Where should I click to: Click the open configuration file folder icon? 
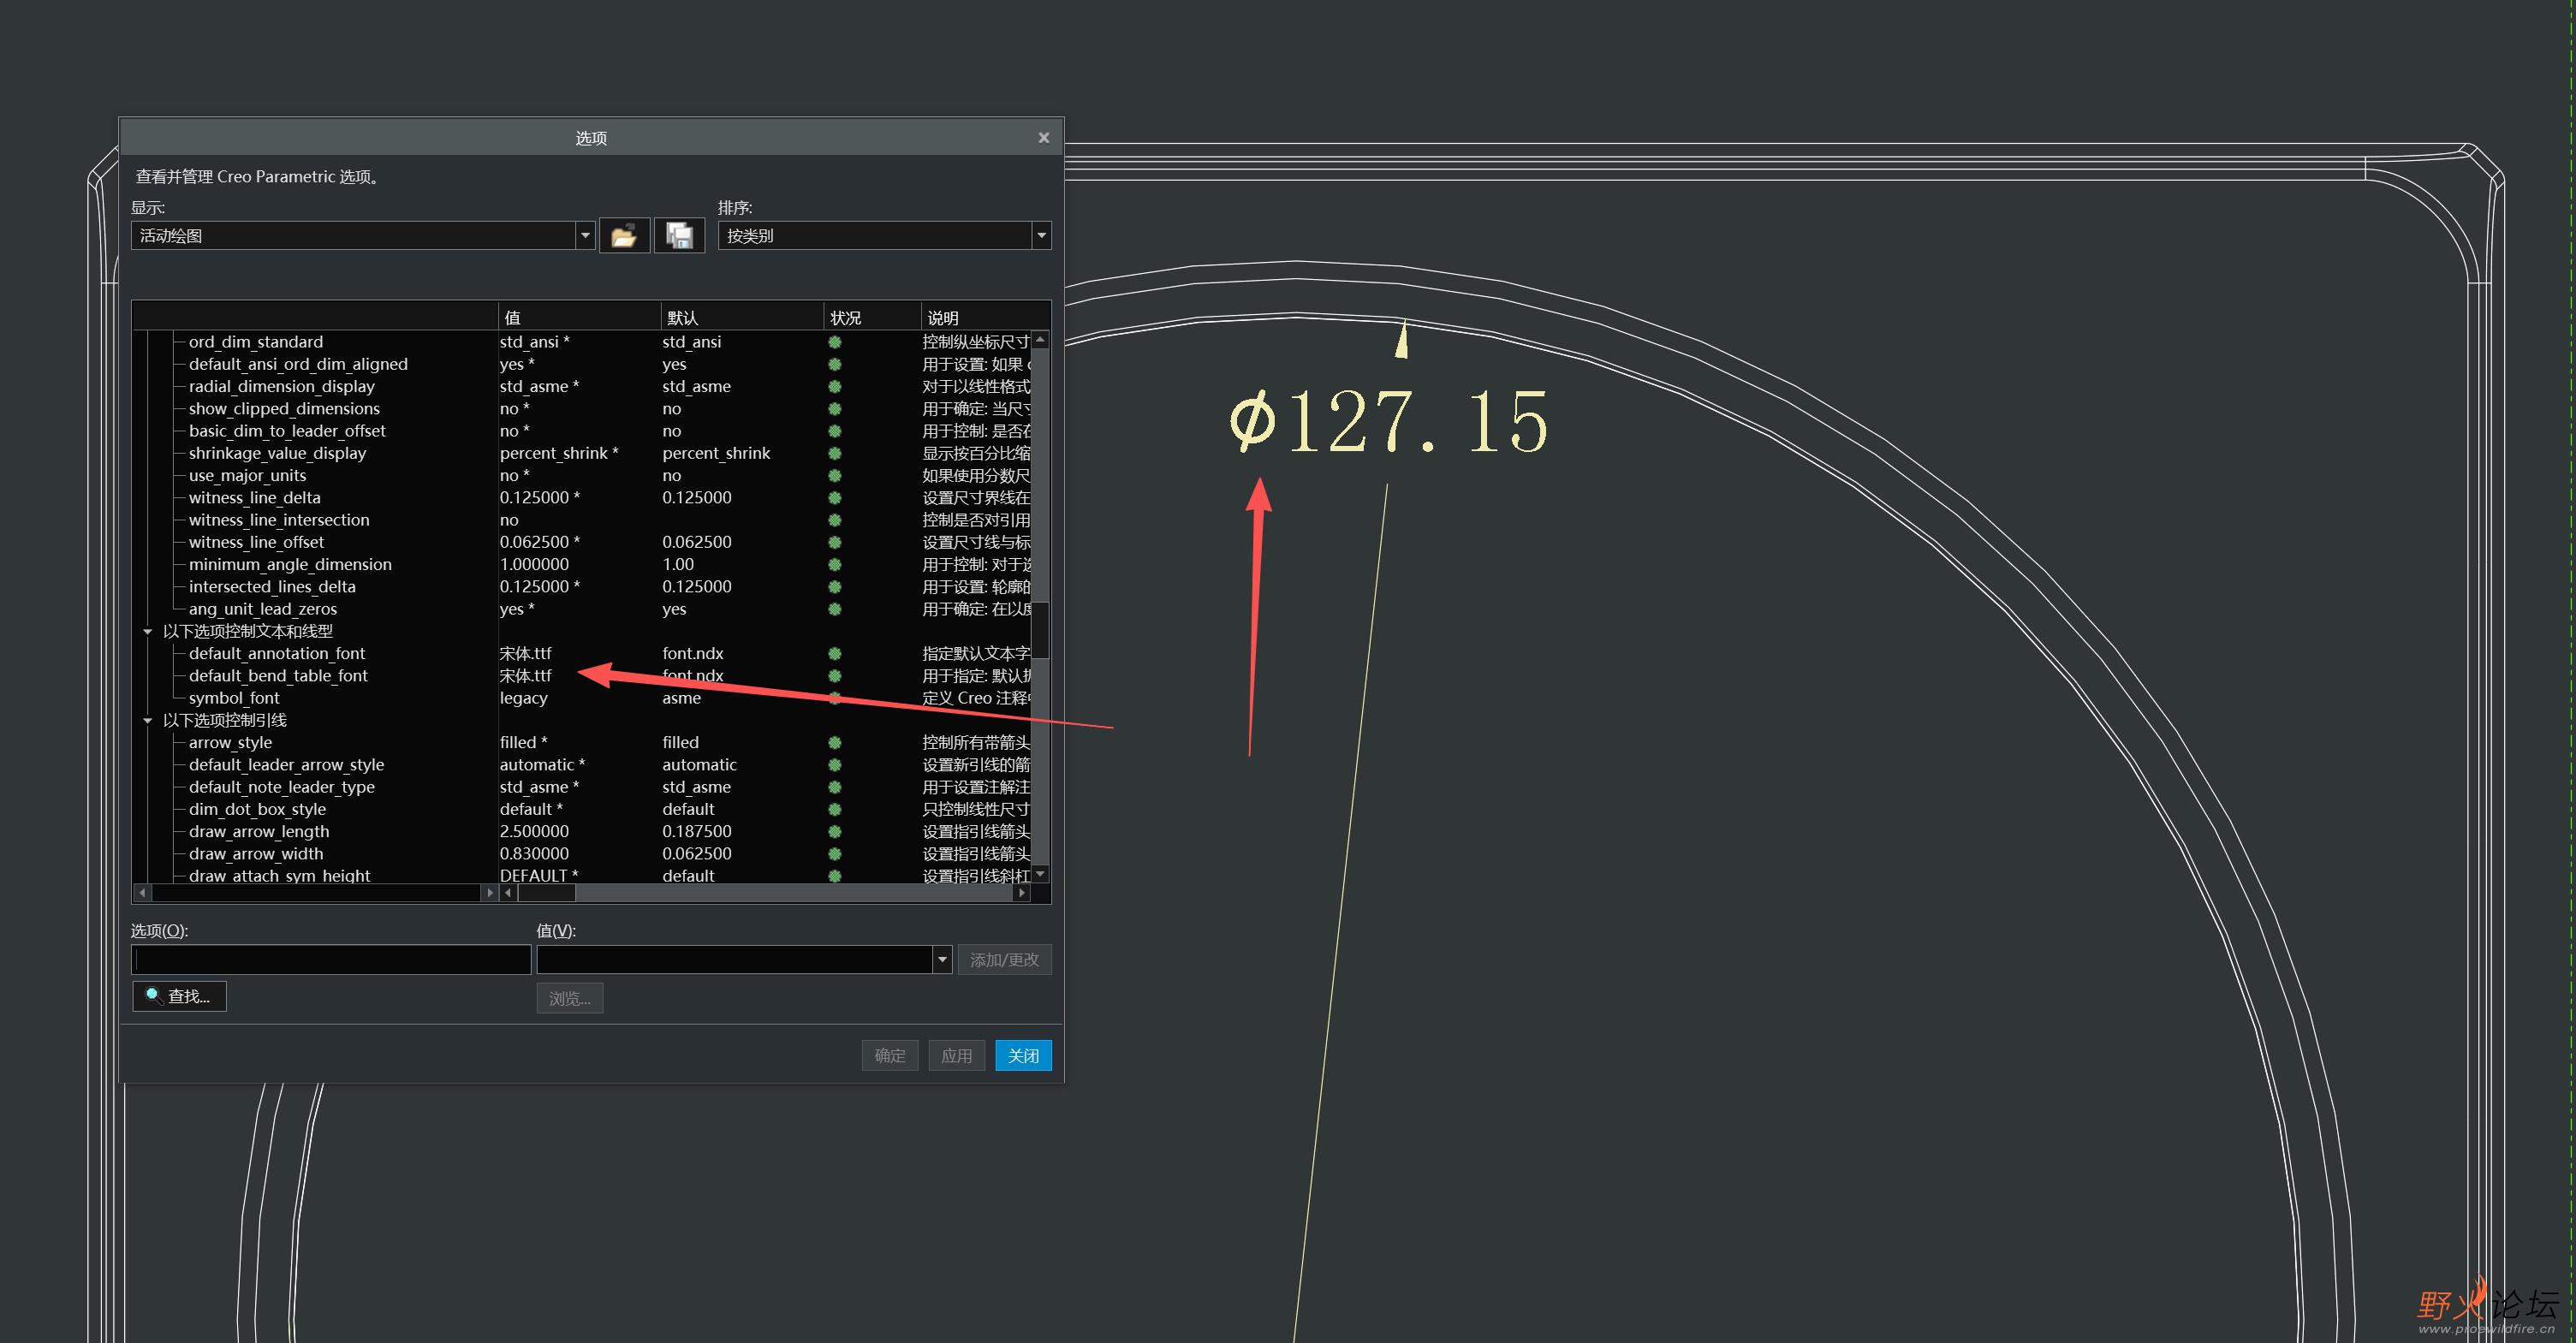[x=623, y=236]
